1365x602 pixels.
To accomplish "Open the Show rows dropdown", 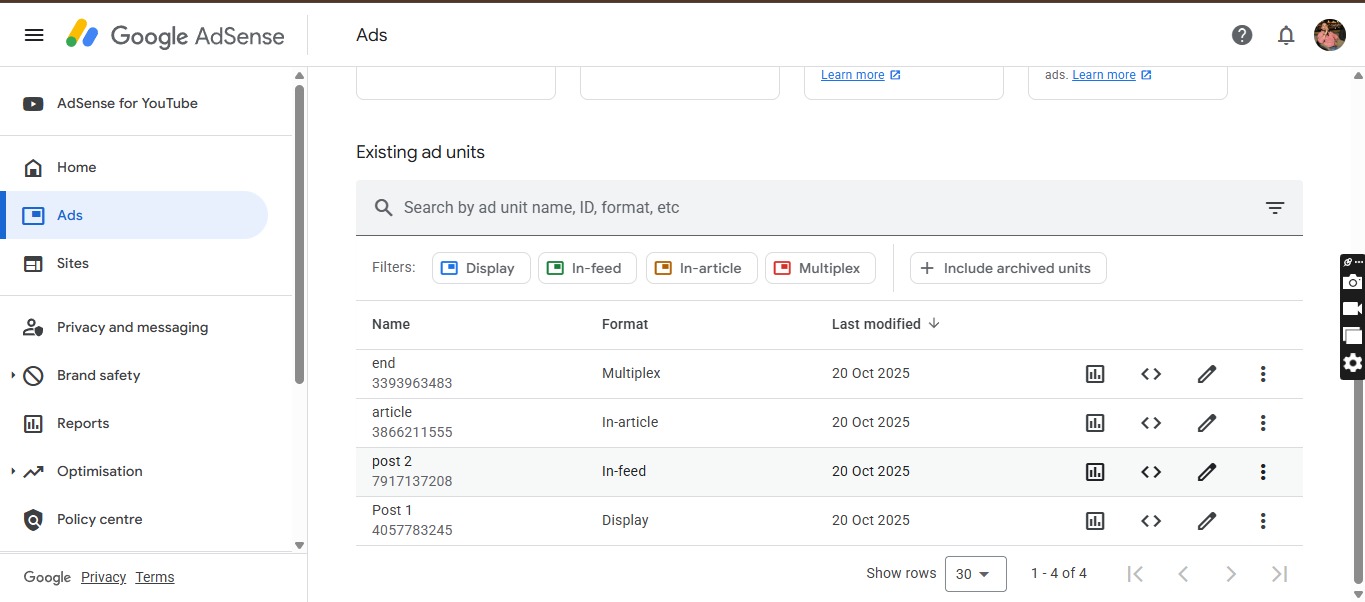I will pyautogui.click(x=975, y=574).
